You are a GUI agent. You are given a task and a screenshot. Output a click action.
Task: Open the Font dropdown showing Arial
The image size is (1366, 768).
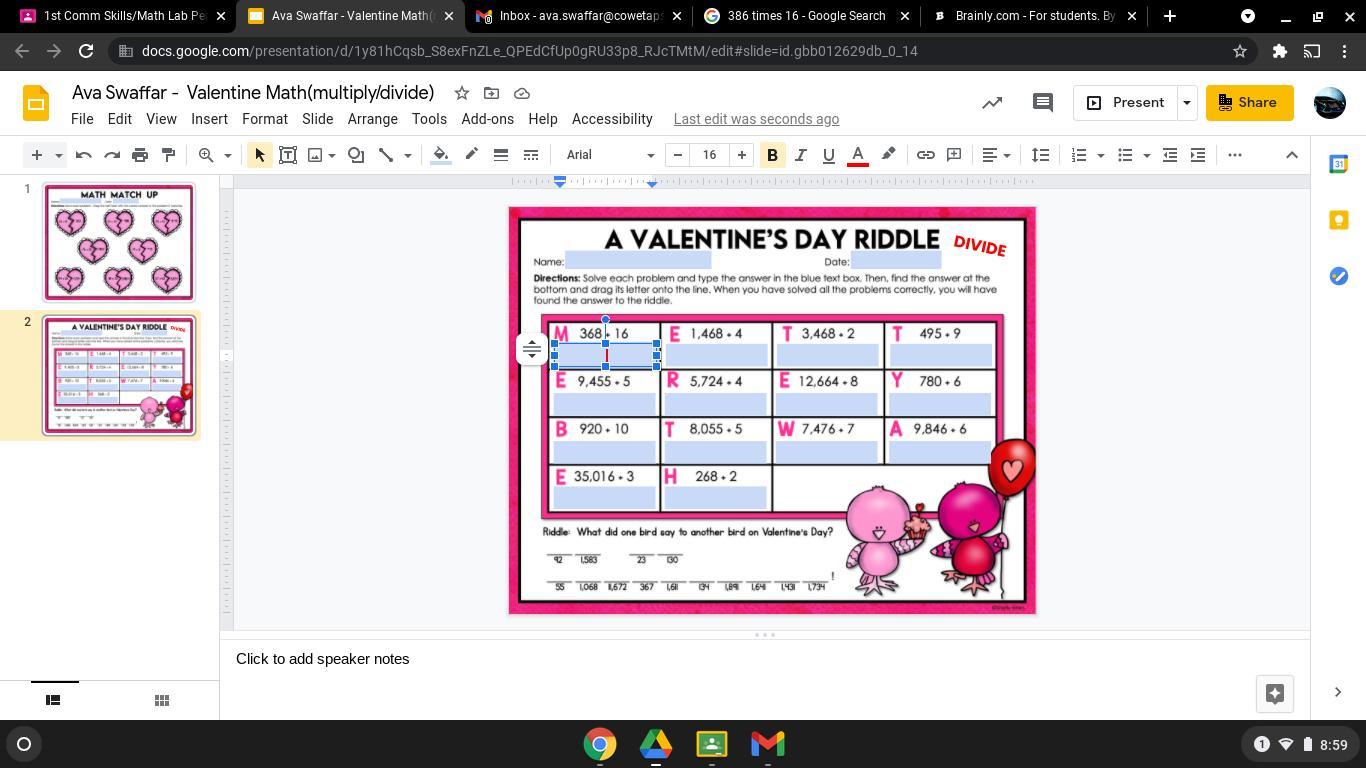609,155
